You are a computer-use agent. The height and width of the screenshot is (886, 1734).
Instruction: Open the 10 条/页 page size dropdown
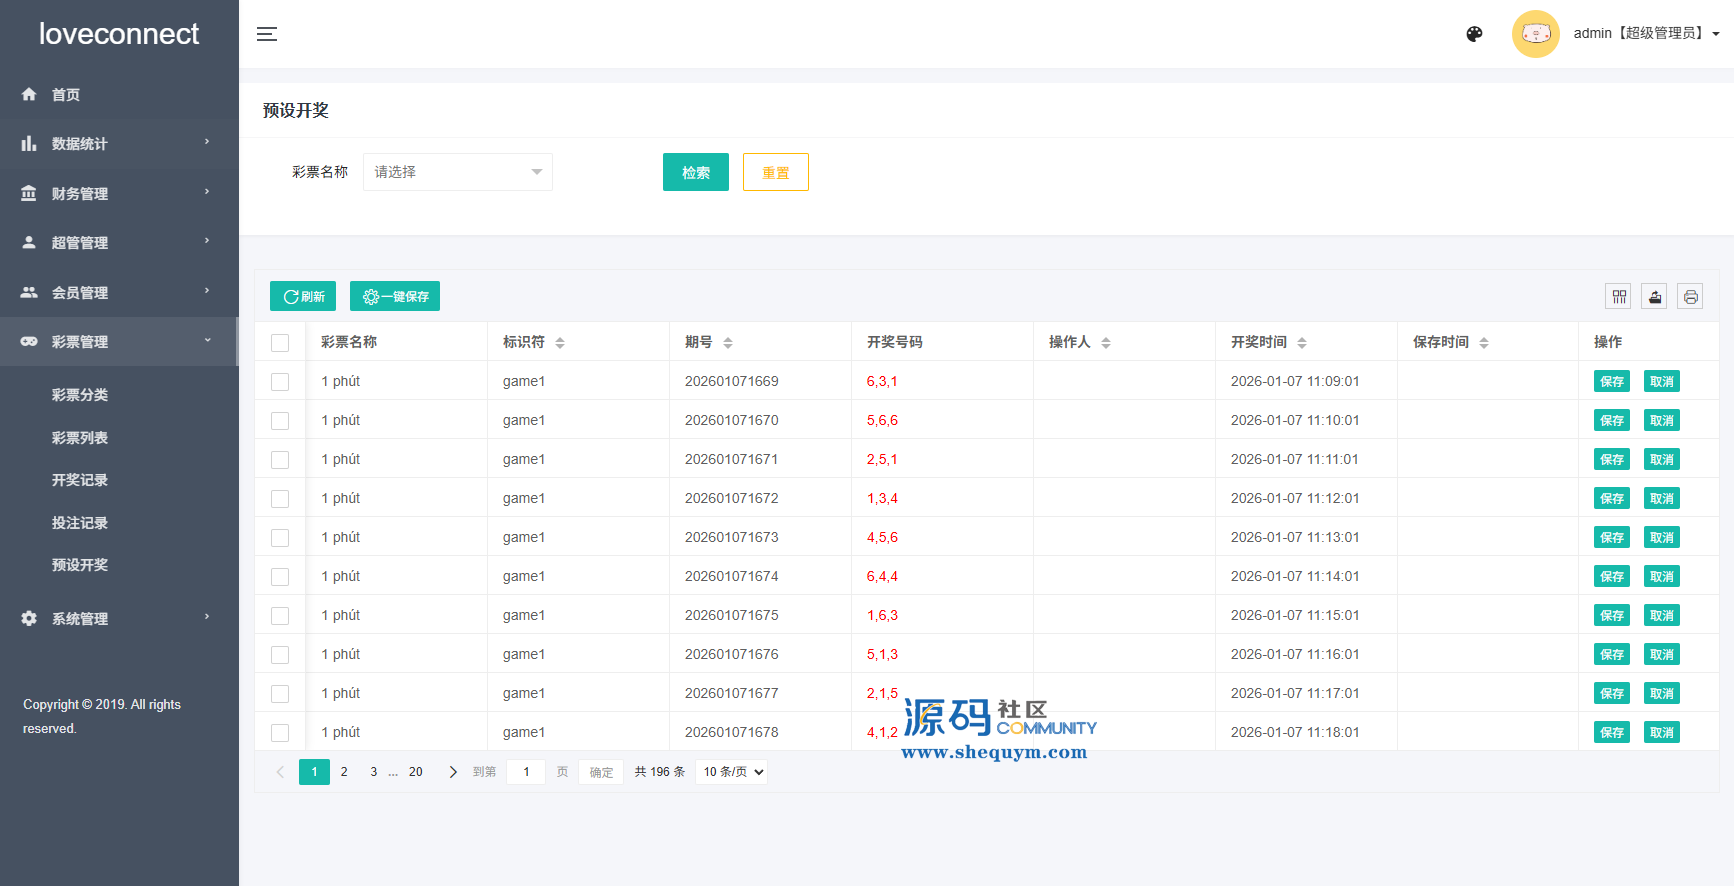click(x=732, y=772)
